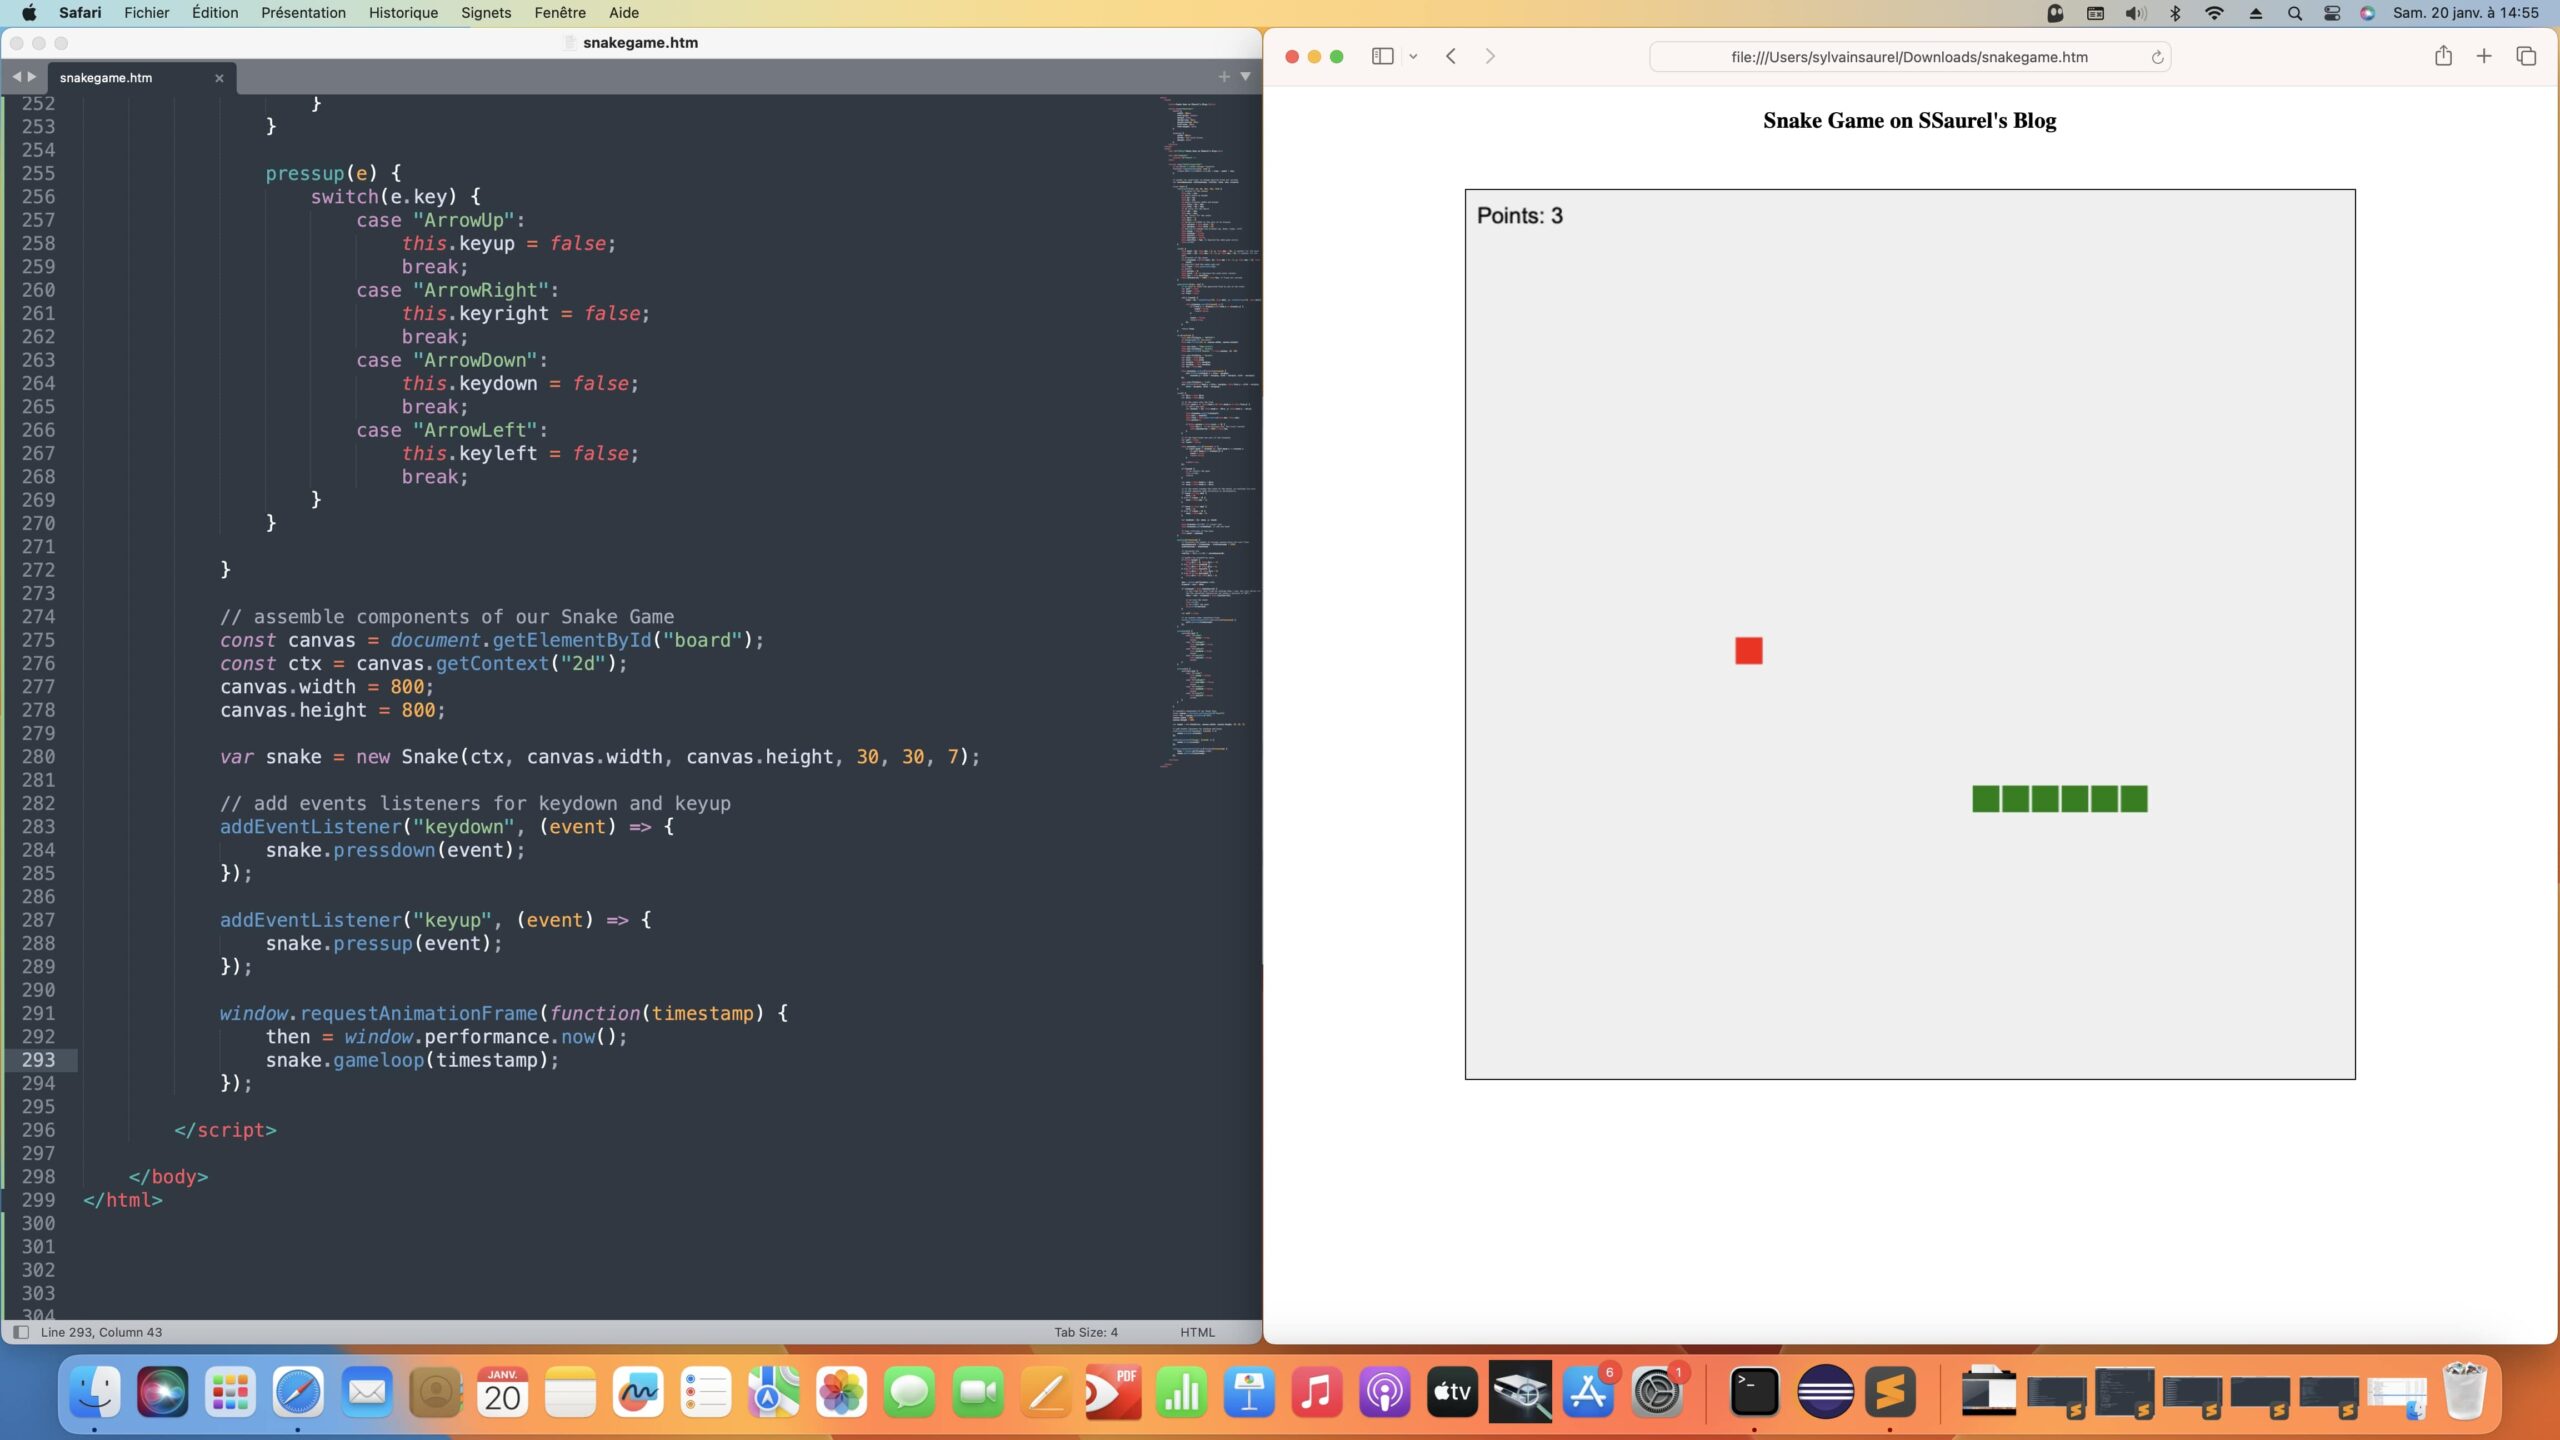Open the Signets menu
2560x1440 pixels.
coord(486,13)
